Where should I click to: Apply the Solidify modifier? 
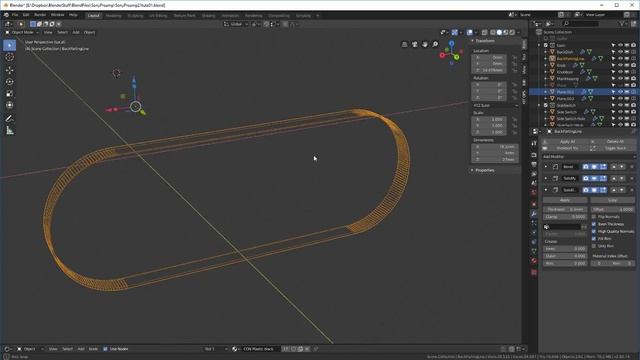(565, 200)
